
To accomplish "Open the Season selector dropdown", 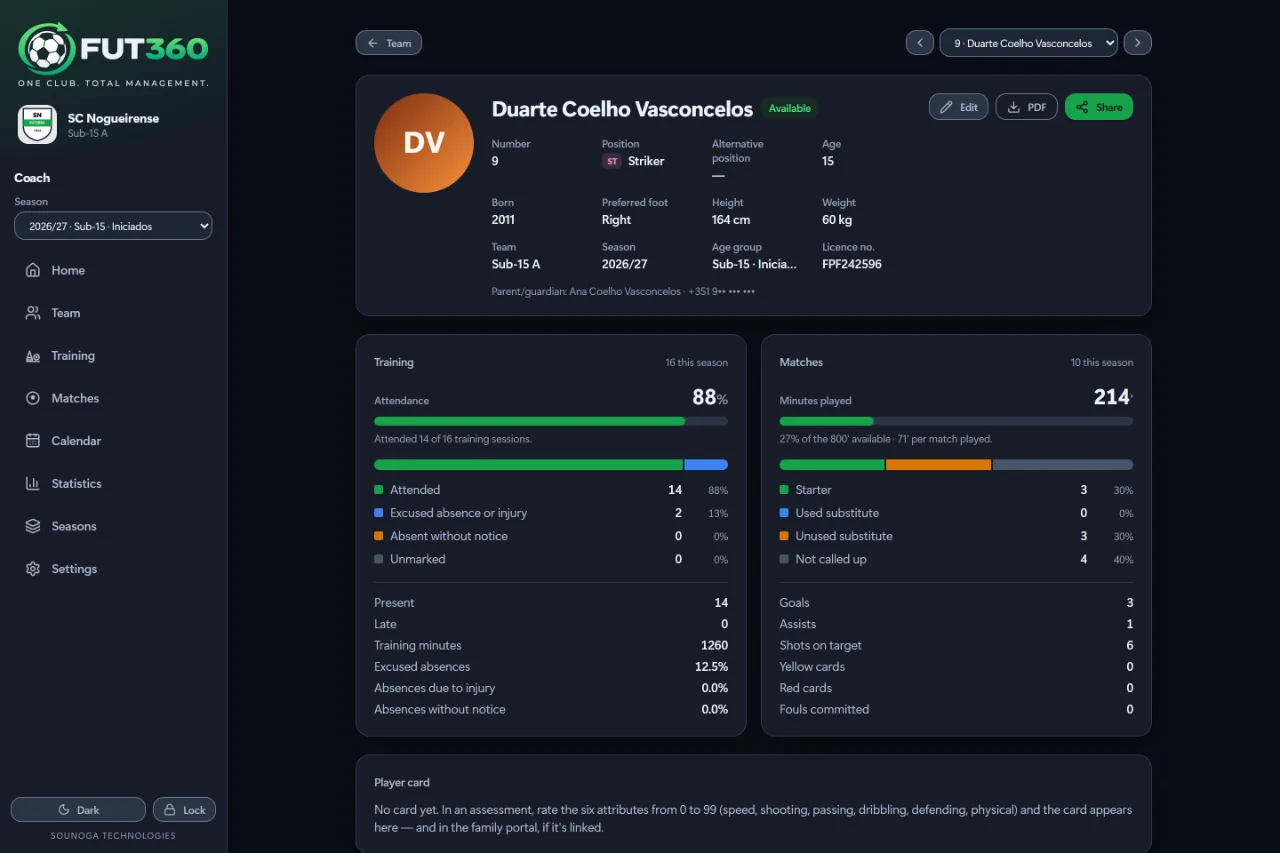I will click(113, 226).
